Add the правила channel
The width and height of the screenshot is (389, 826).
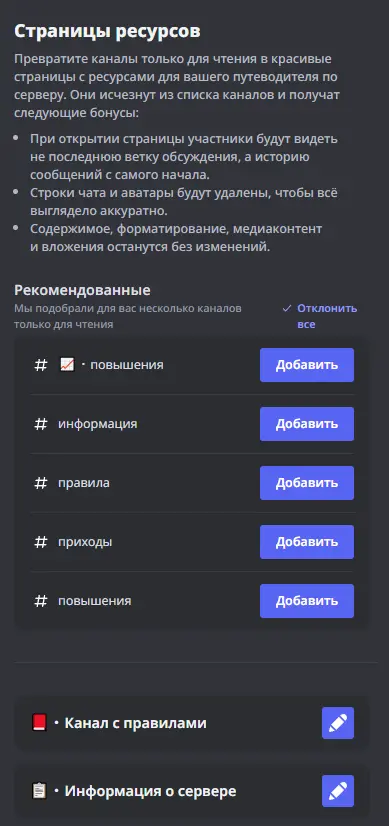[x=307, y=483]
